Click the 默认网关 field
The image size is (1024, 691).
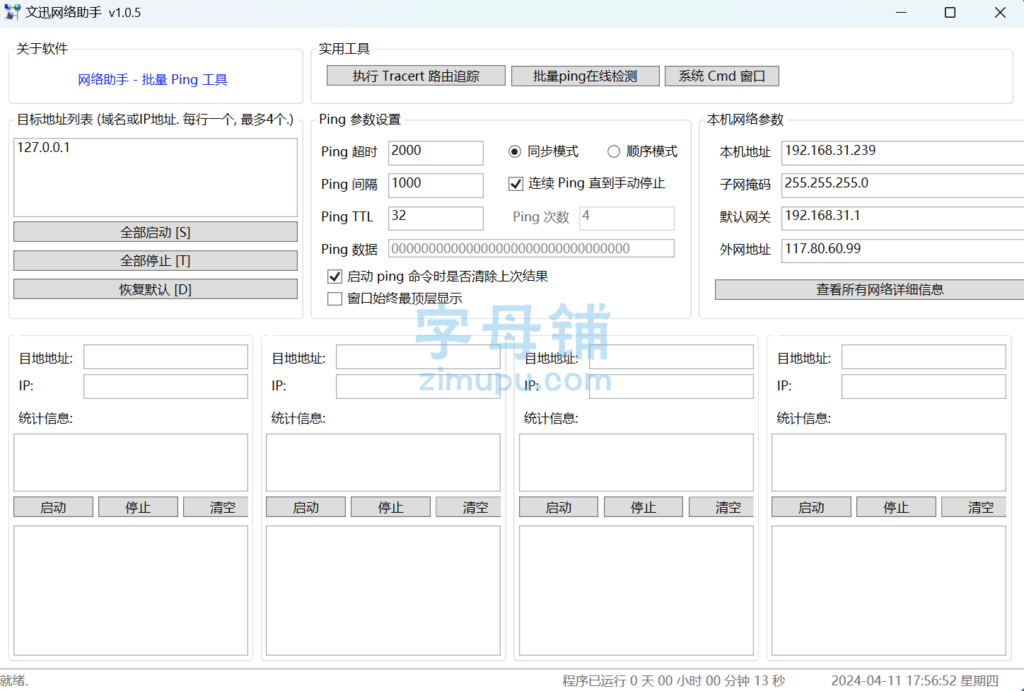point(903,217)
